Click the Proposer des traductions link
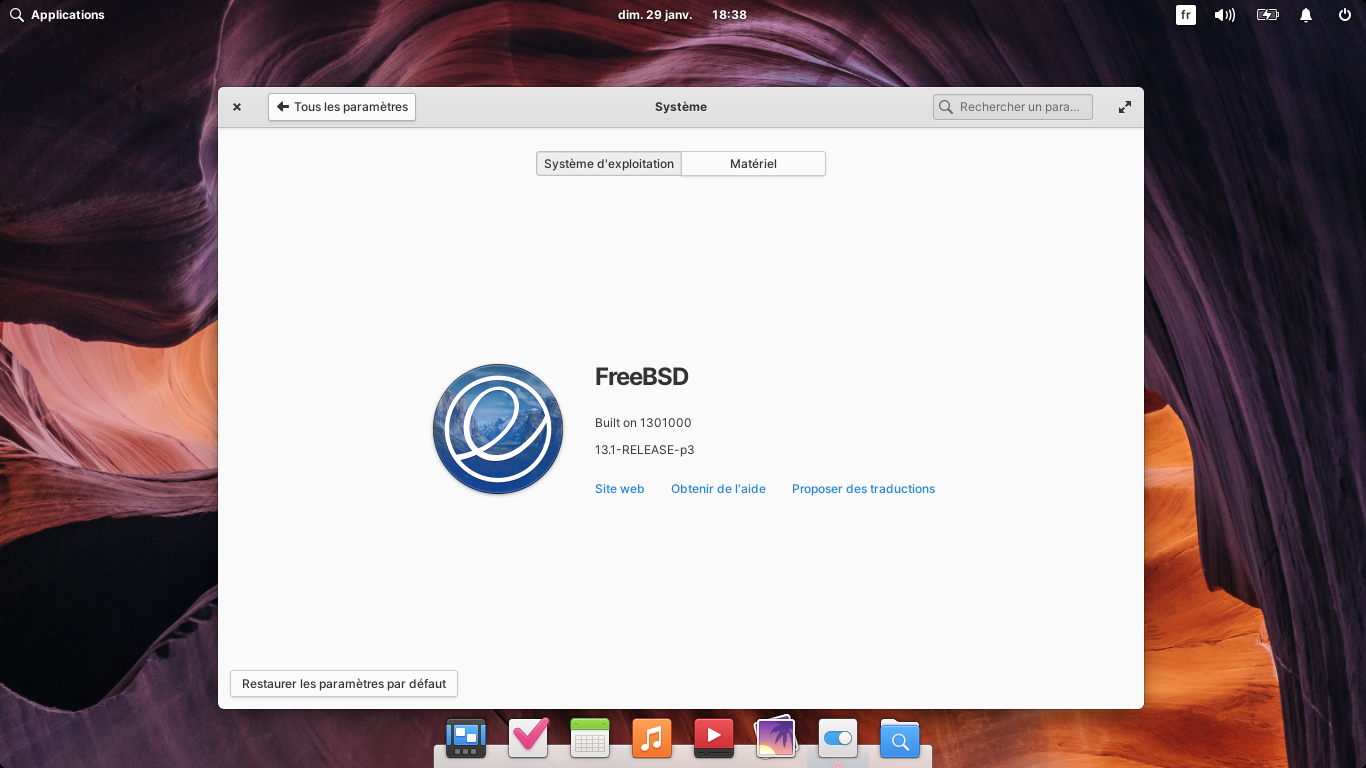Screen dimensions: 1366x768 pyautogui.click(x=863, y=489)
